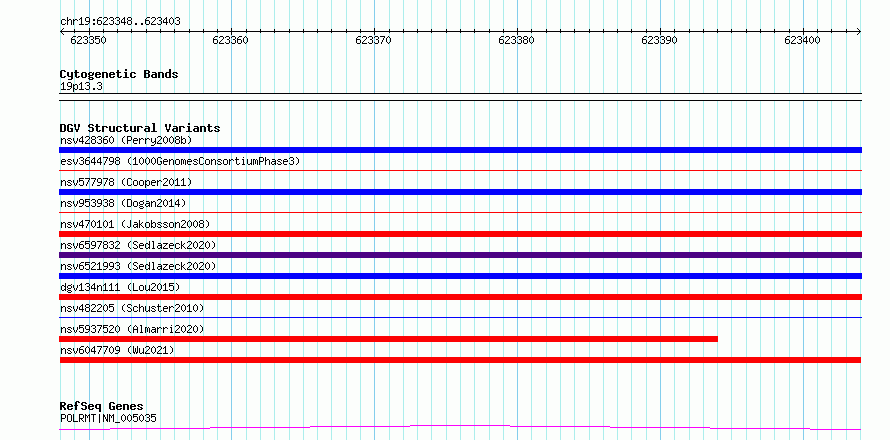This screenshot has width=890, height=440.
Task: Click the shorter red bar for nsv5937520
Action: click(388, 339)
